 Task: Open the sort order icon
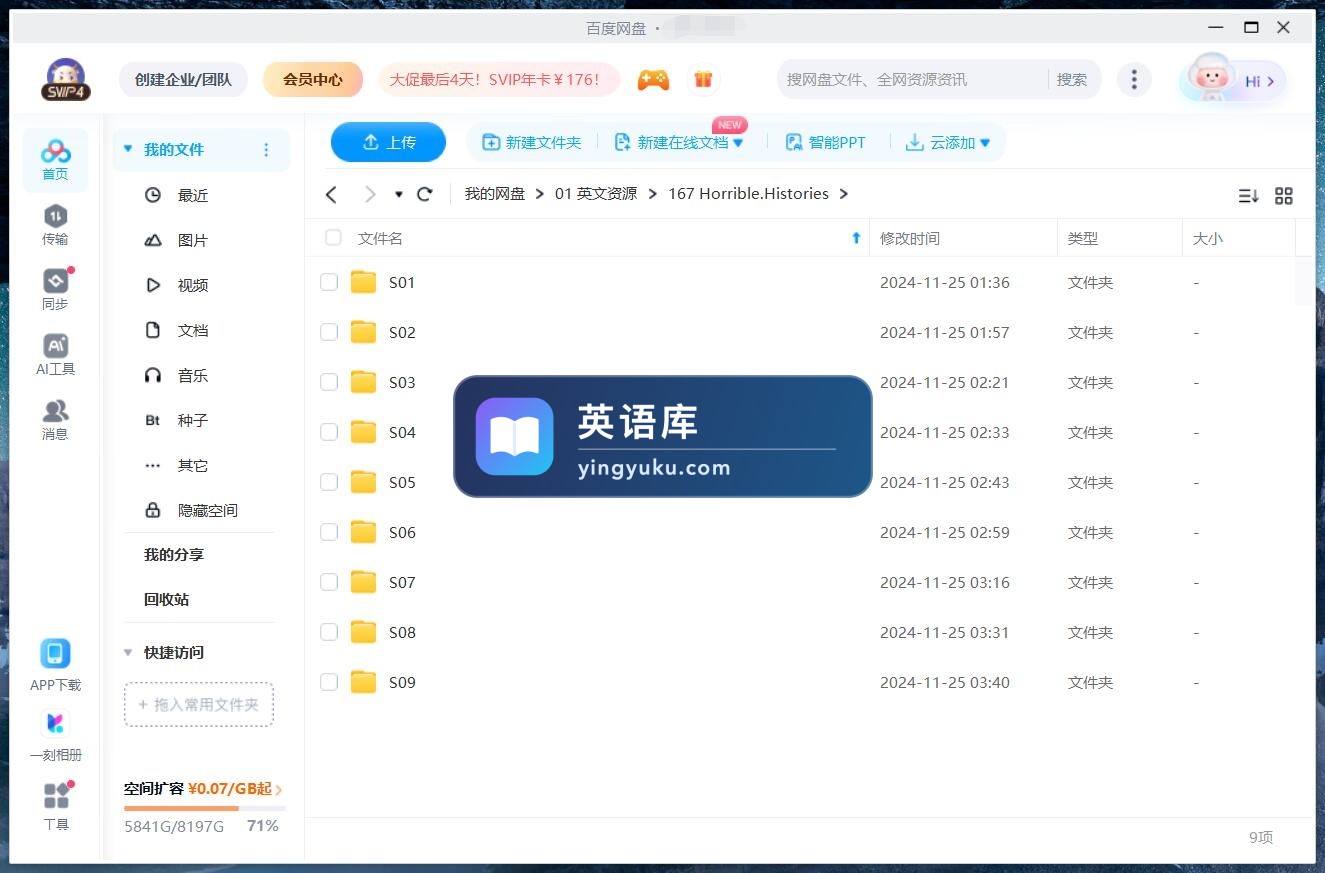(x=1248, y=196)
